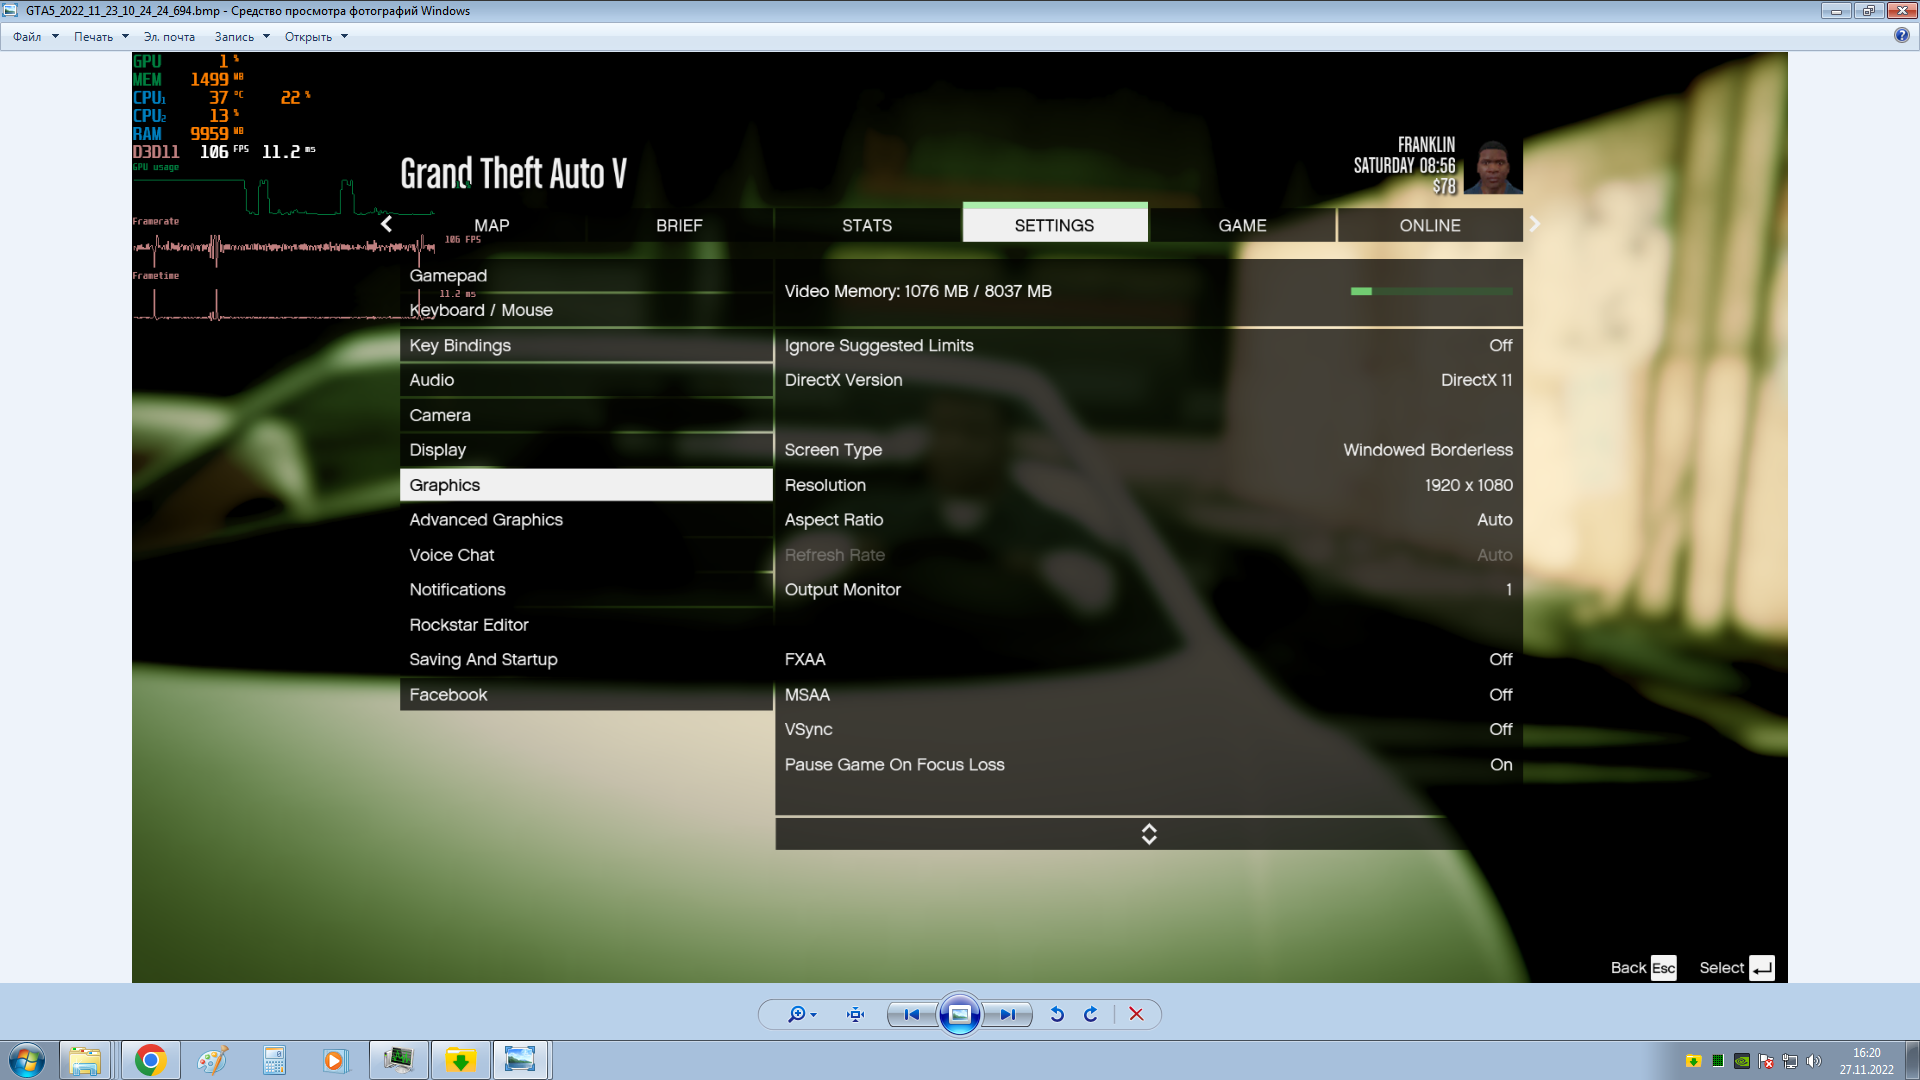Delete the photo with the red X
This screenshot has width=1920, height=1080.
pyautogui.click(x=1136, y=1014)
